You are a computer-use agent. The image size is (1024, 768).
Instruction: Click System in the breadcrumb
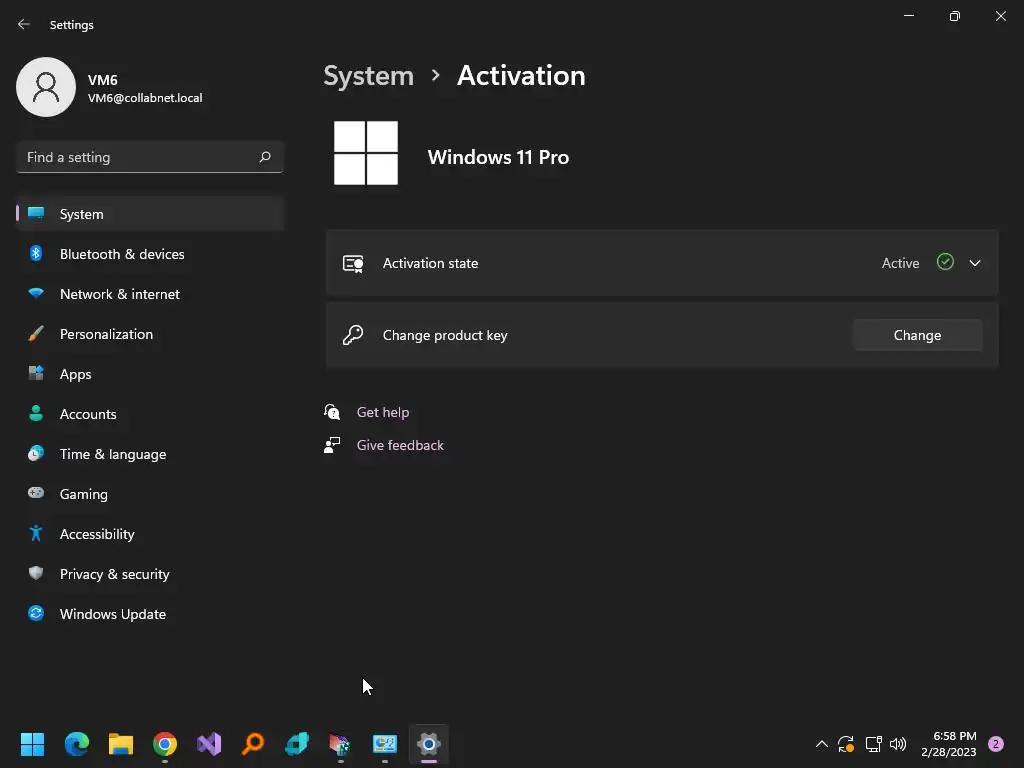click(368, 76)
